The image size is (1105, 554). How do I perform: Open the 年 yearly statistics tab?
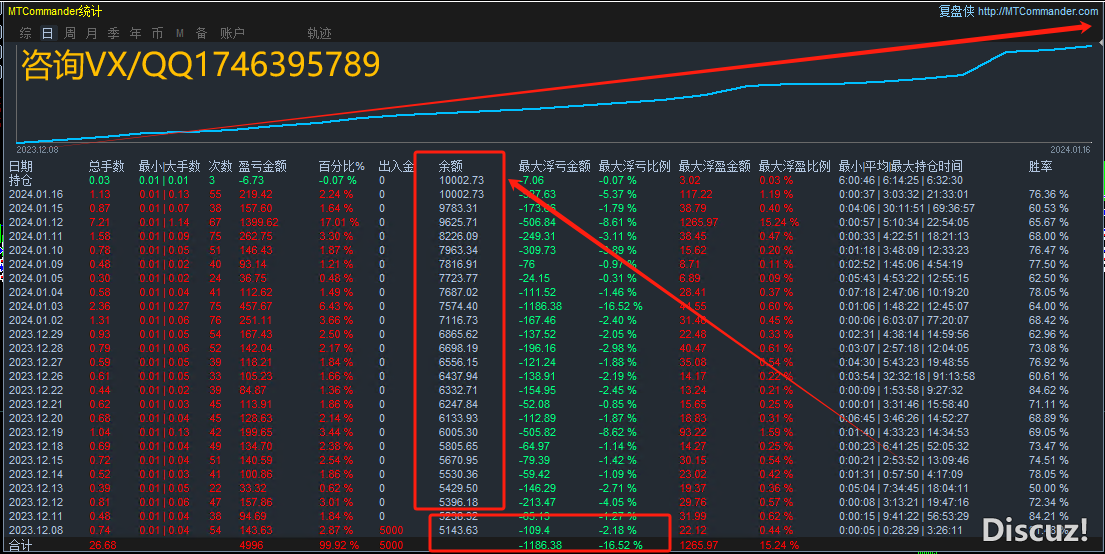(x=135, y=33)
